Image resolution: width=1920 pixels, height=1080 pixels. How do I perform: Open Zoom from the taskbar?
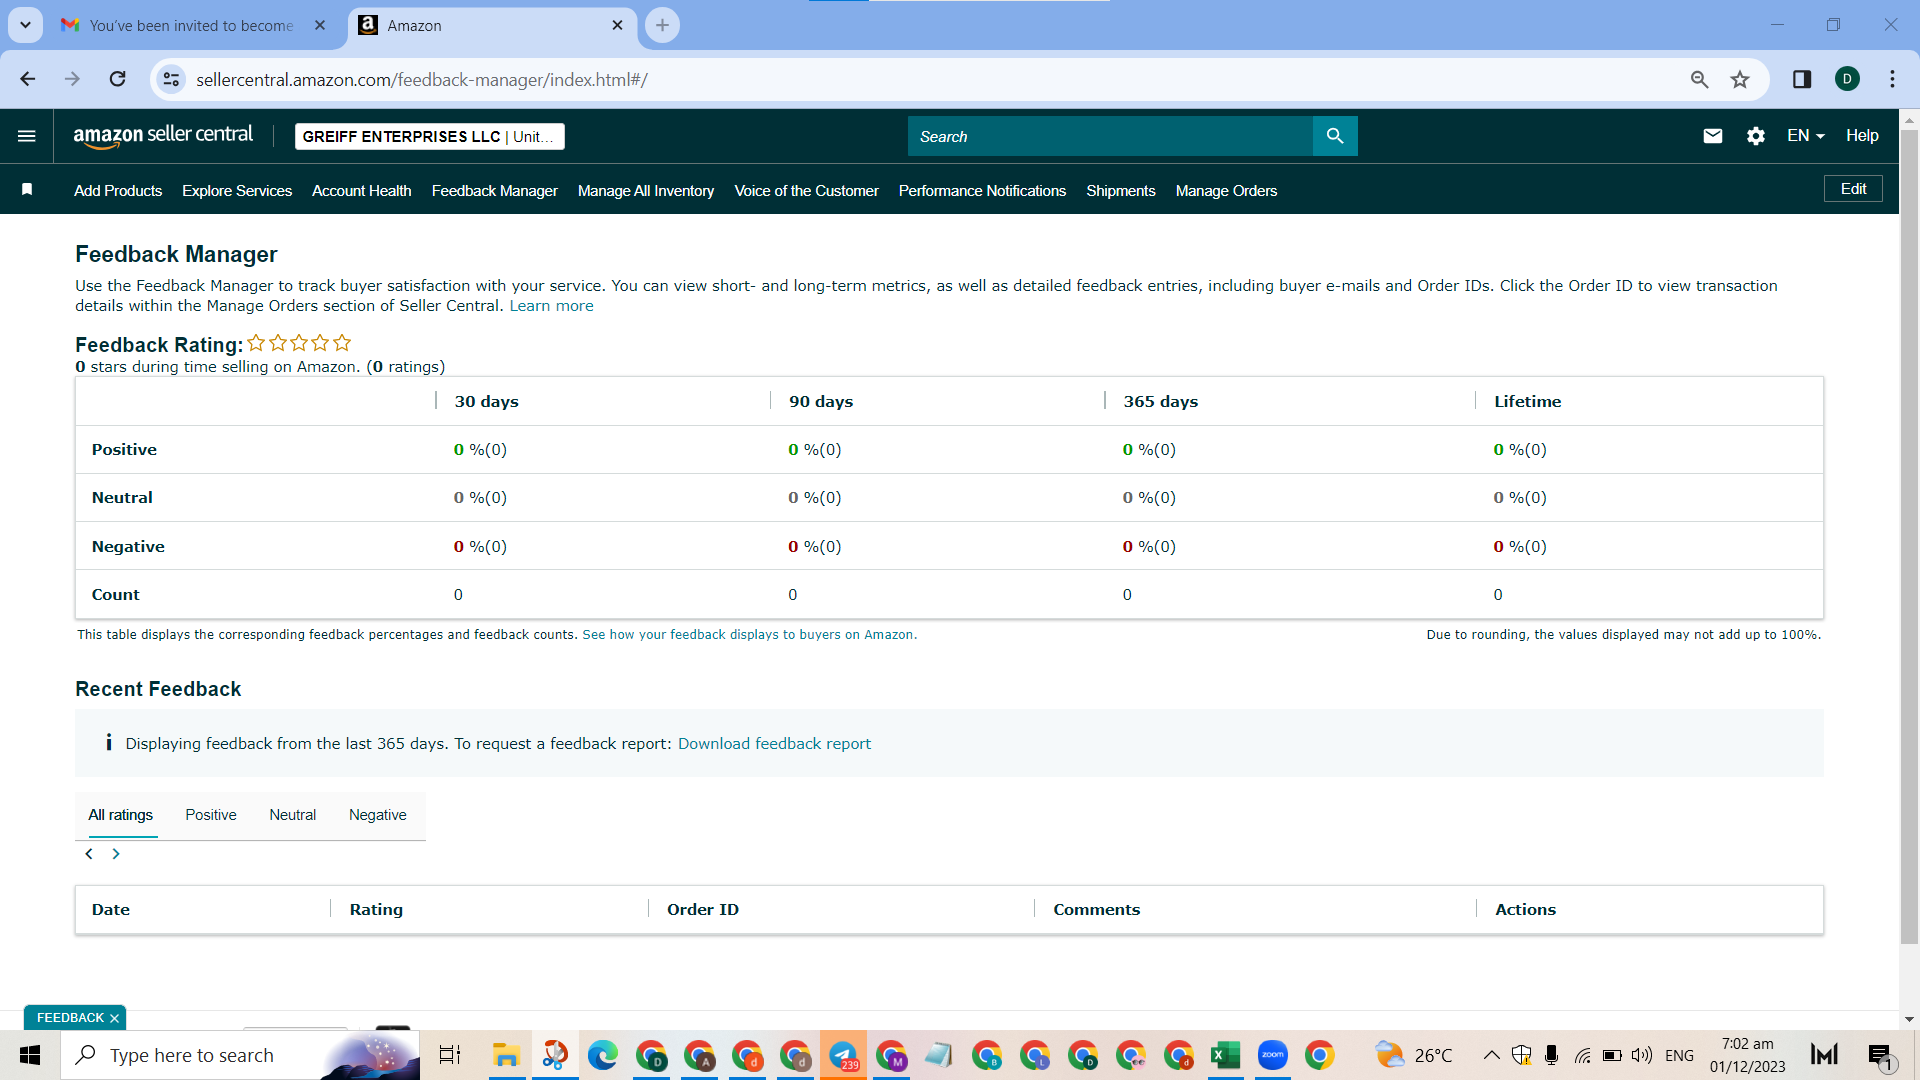pos(1273,1055)
